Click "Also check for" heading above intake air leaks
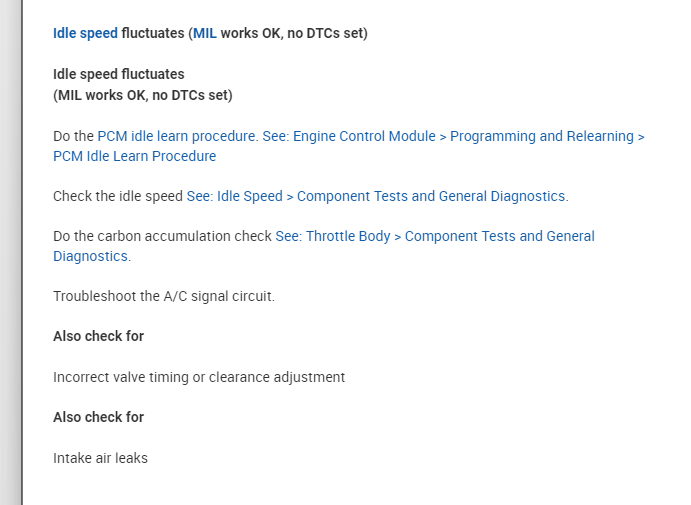The width and height of the screenshot is (691, 505). click(98, 417)
